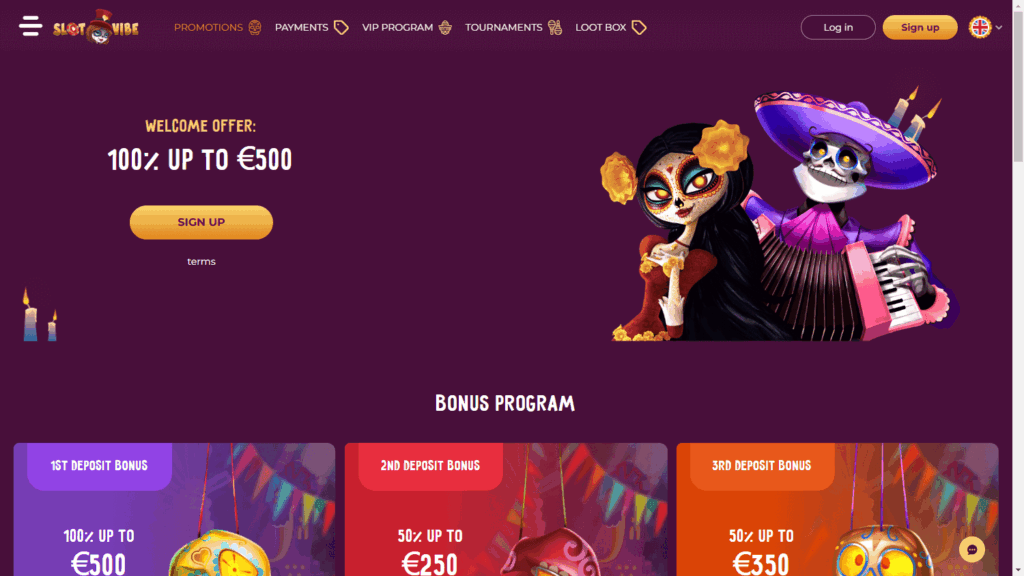
Task: Open the welcome offer terms link
Action: click(201, 261)
